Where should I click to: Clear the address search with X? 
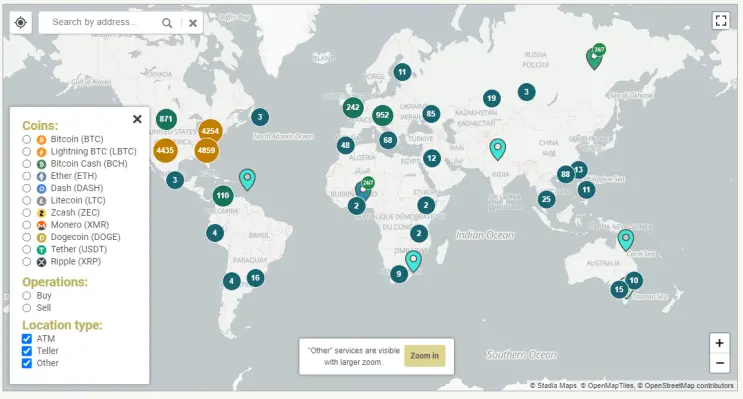pyautogui.click(x=193, y=23)
